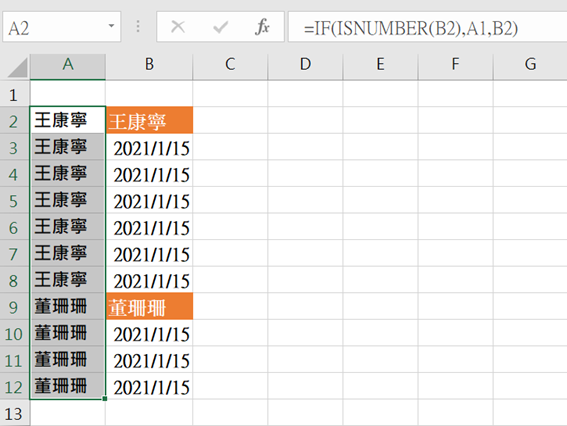Open the Name Box dropdown arrow
Image resolution: width=567 pixels, height=426 pixels.
pyautogui.click(x=111, y=26)
